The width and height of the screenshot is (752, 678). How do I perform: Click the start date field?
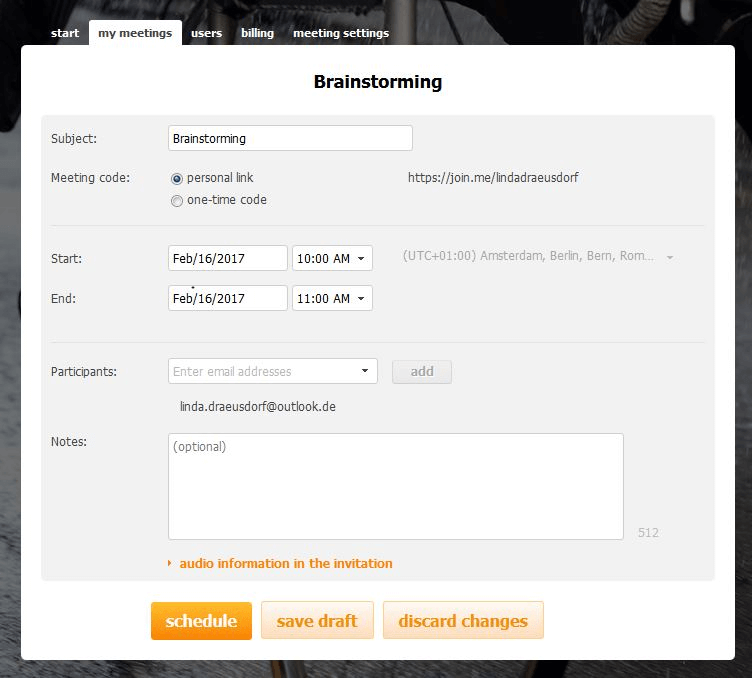[x=228, y=258]
